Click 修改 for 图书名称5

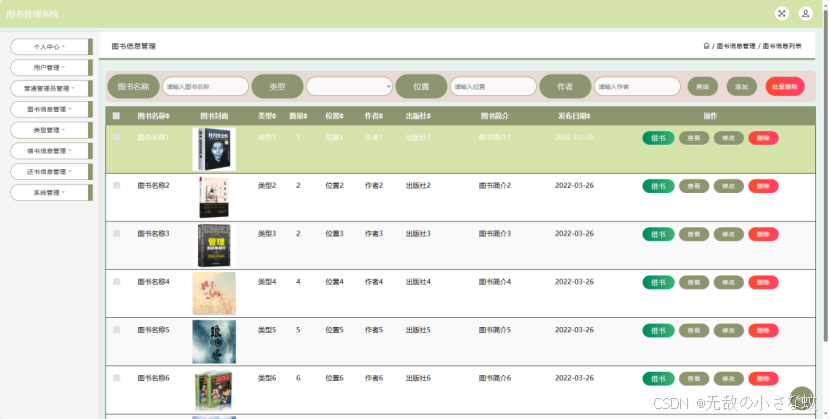729,330
